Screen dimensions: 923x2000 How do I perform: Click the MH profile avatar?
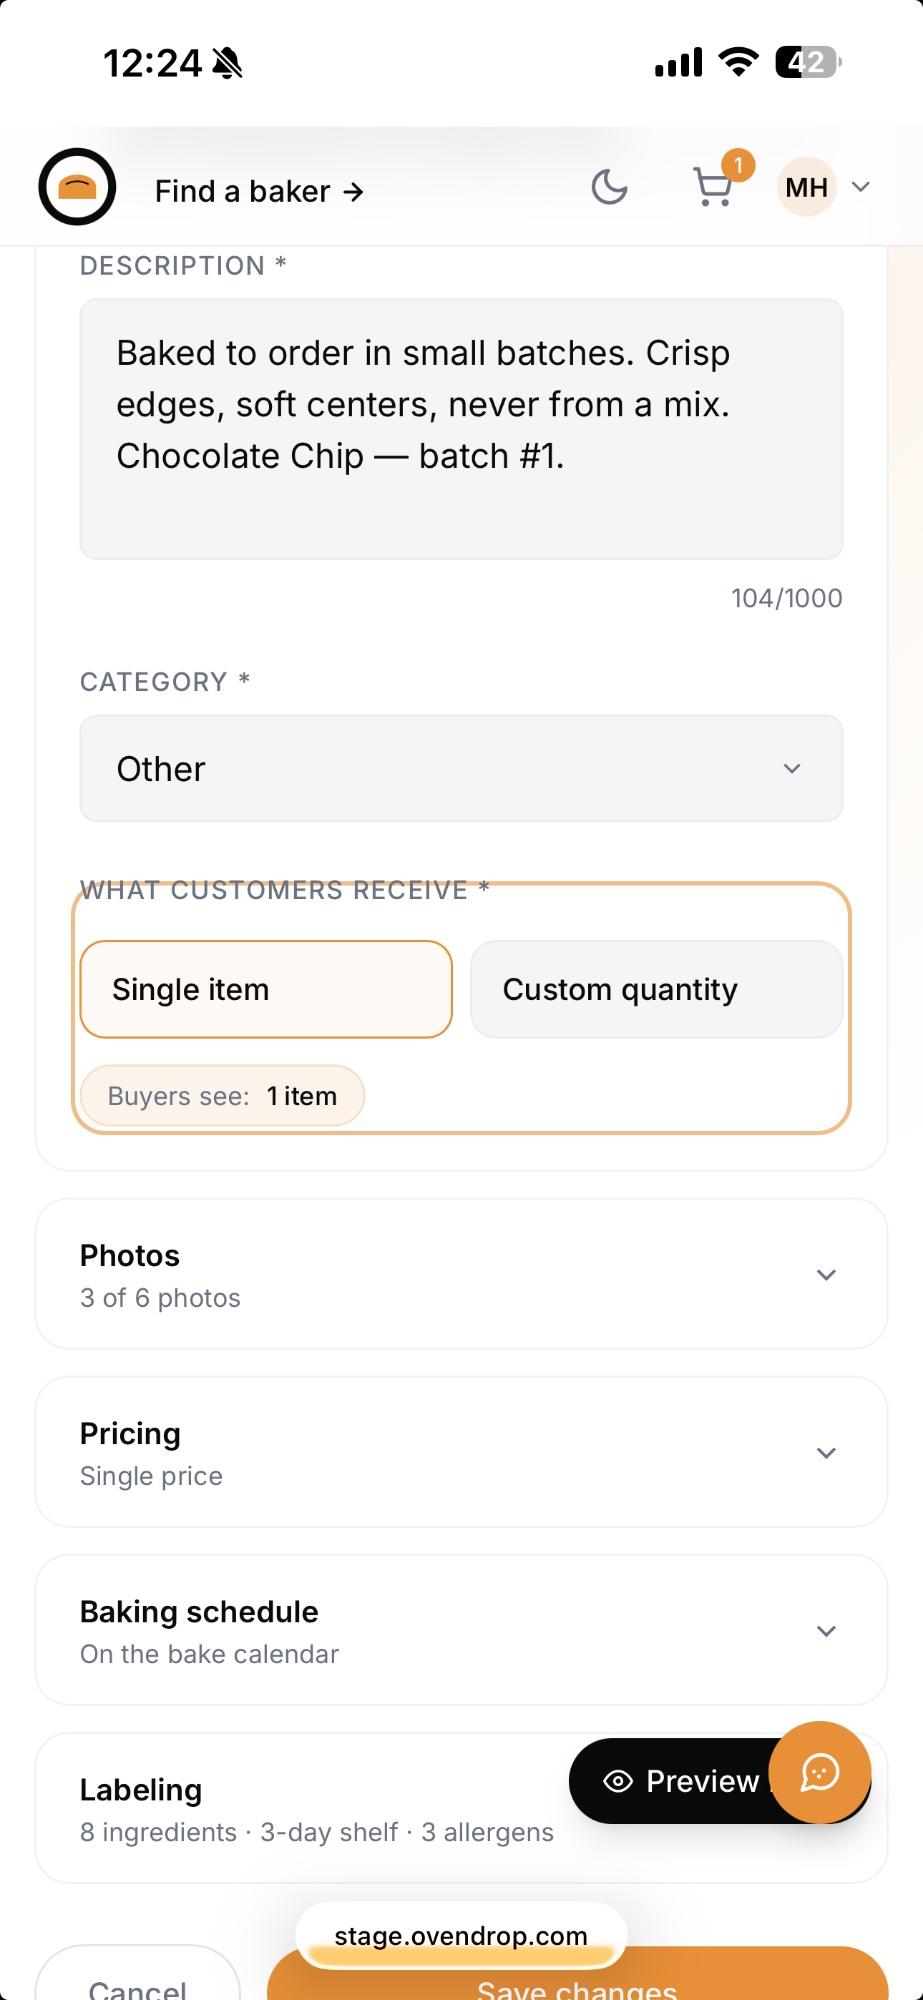[806, 187]
